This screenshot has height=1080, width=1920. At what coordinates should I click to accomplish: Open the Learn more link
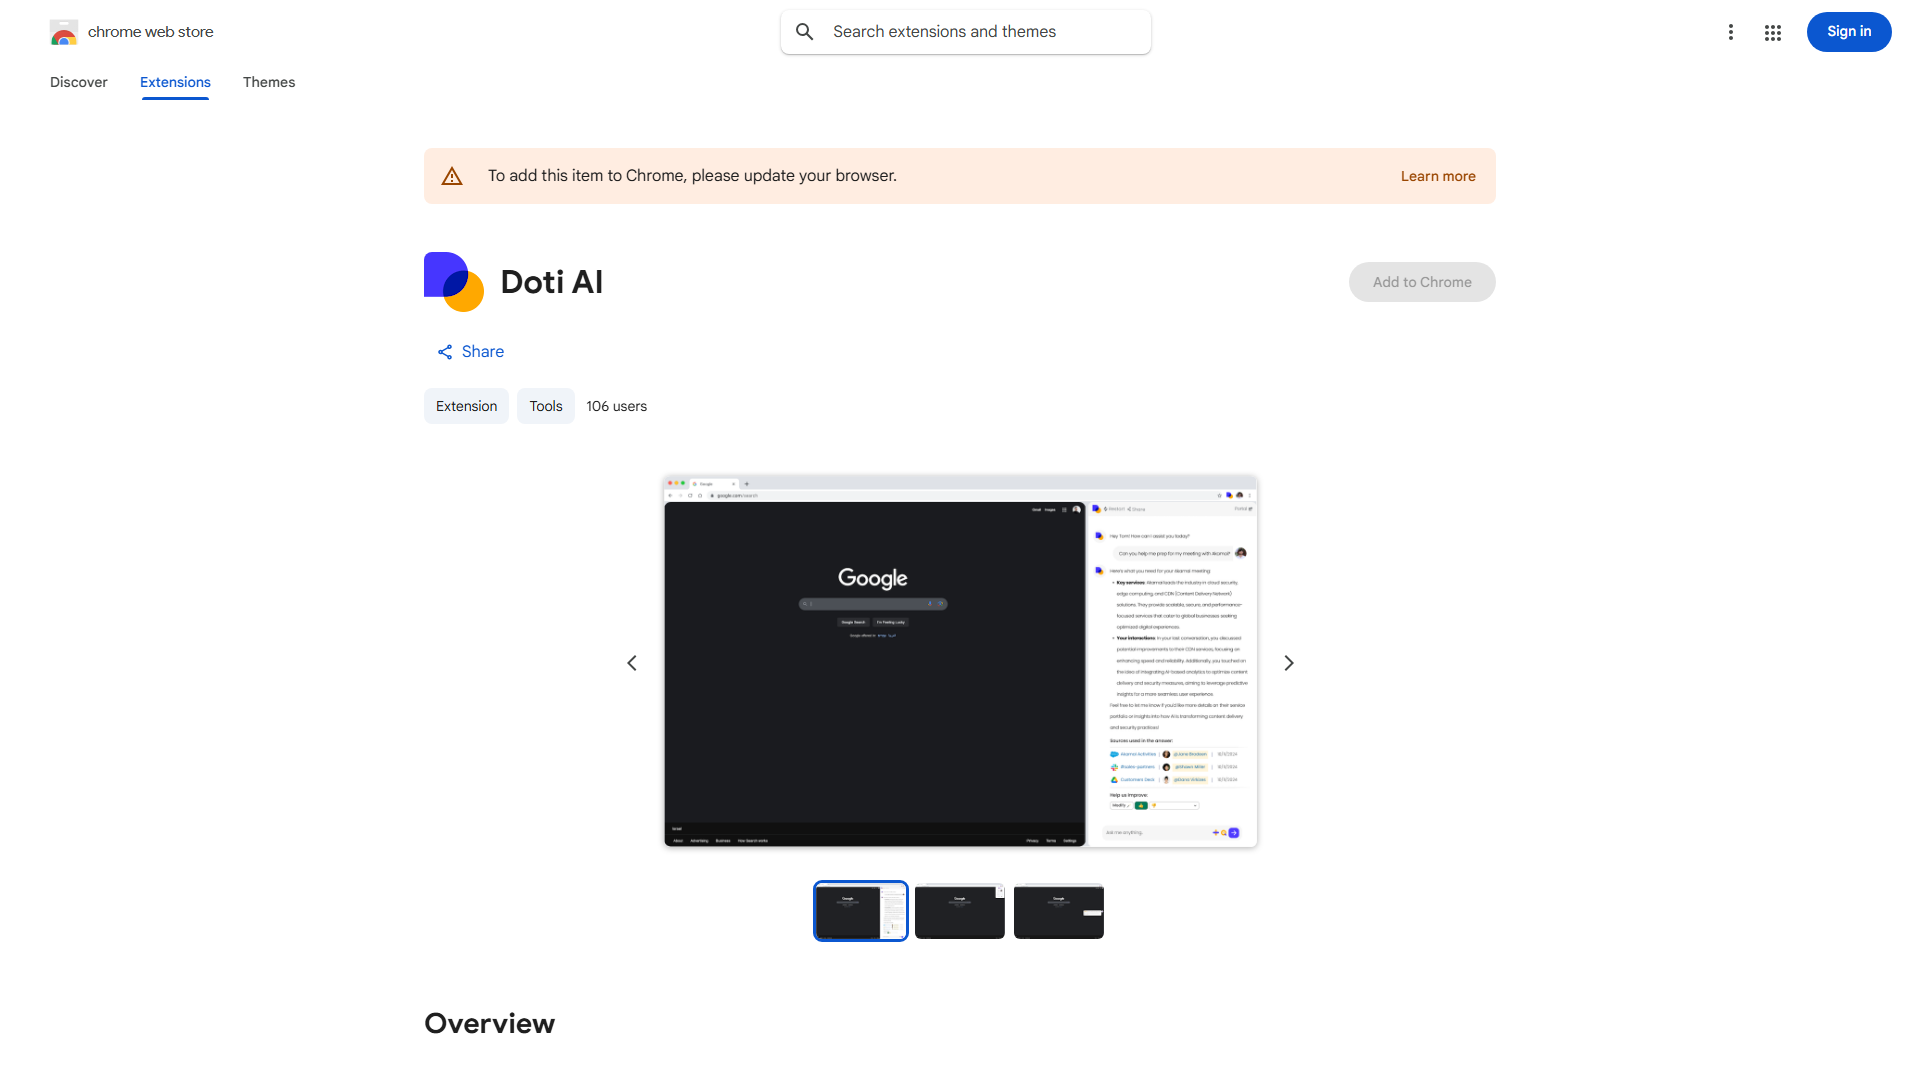[x=1437, y=176]
